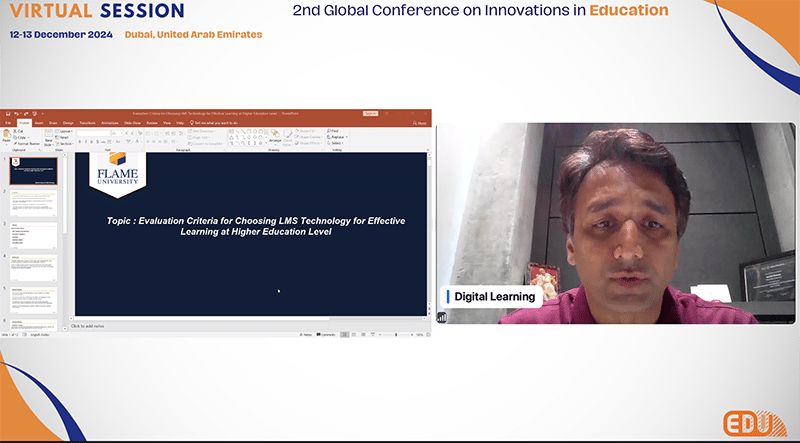Open the Arrange button in Drawing group
The width and height of the screenshot is (800, 443).
tap(275, 136)
